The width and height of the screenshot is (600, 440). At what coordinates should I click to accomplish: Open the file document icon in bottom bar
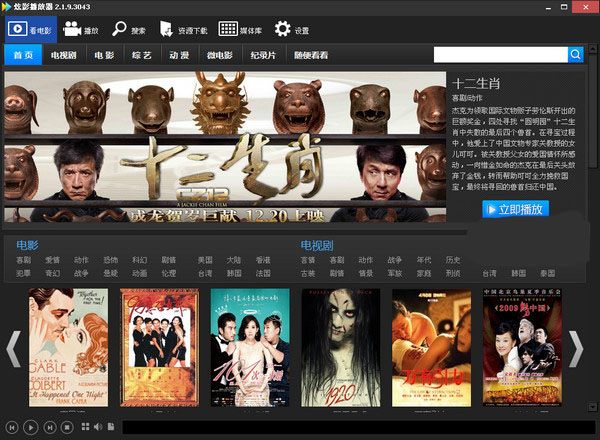(111, 427)
